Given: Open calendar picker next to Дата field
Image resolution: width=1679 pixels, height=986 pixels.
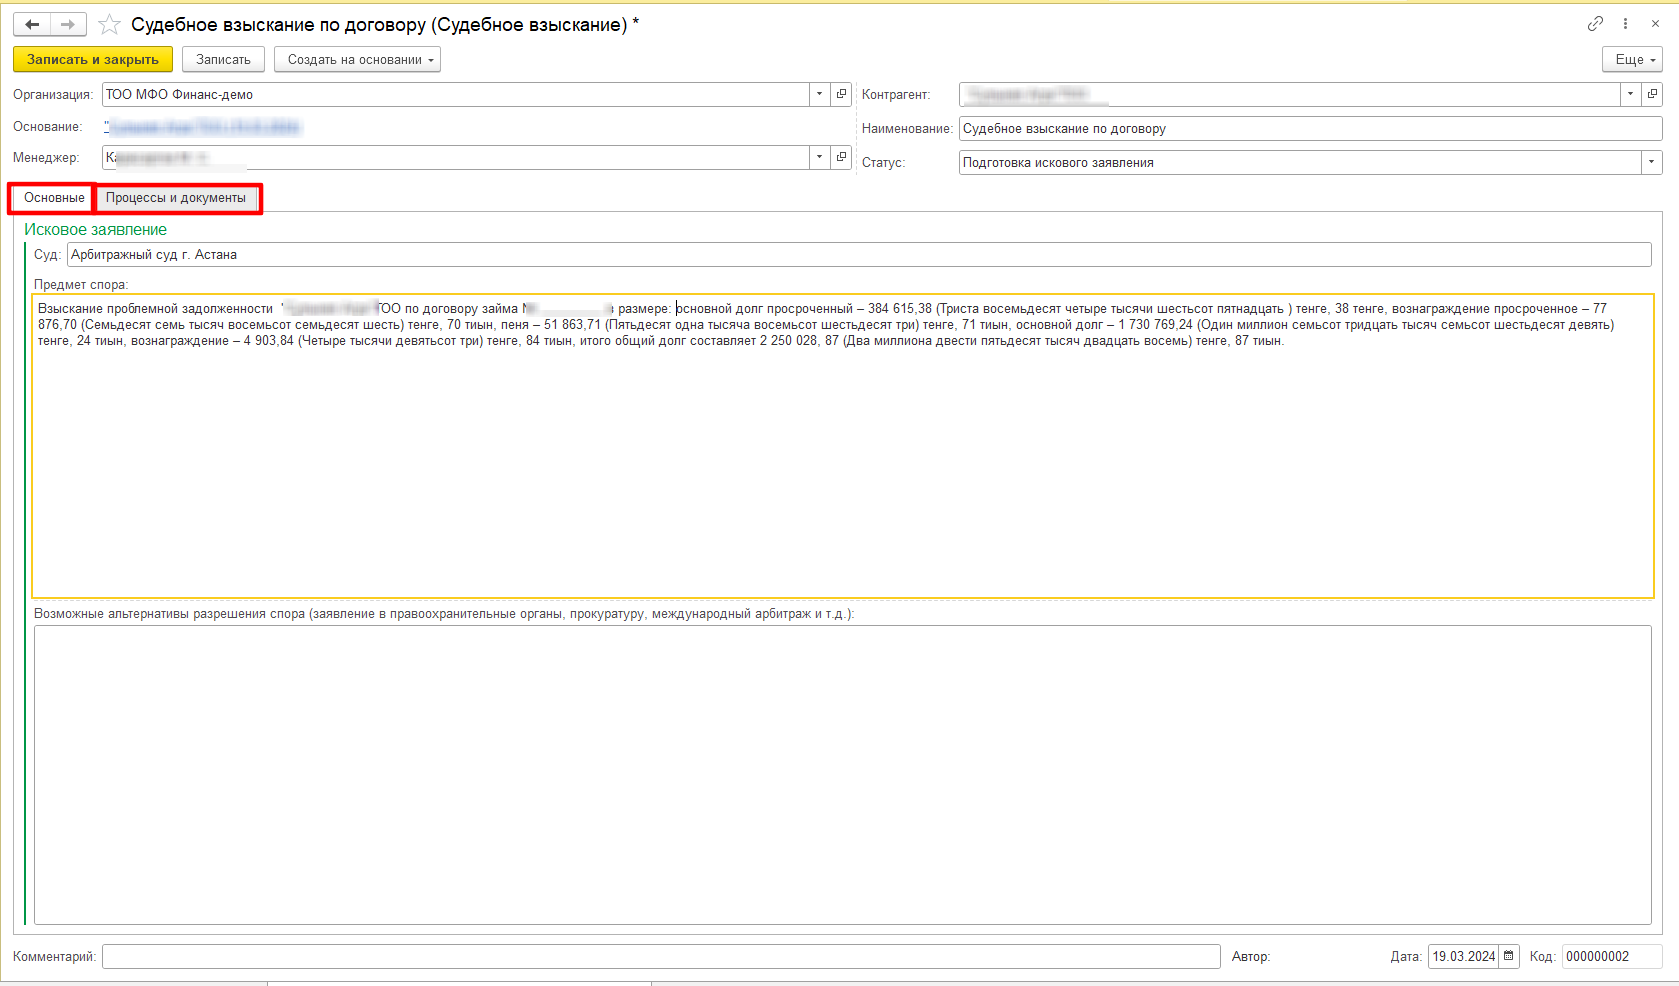Looking at the screenshot, I should [x=1509, y=956].
